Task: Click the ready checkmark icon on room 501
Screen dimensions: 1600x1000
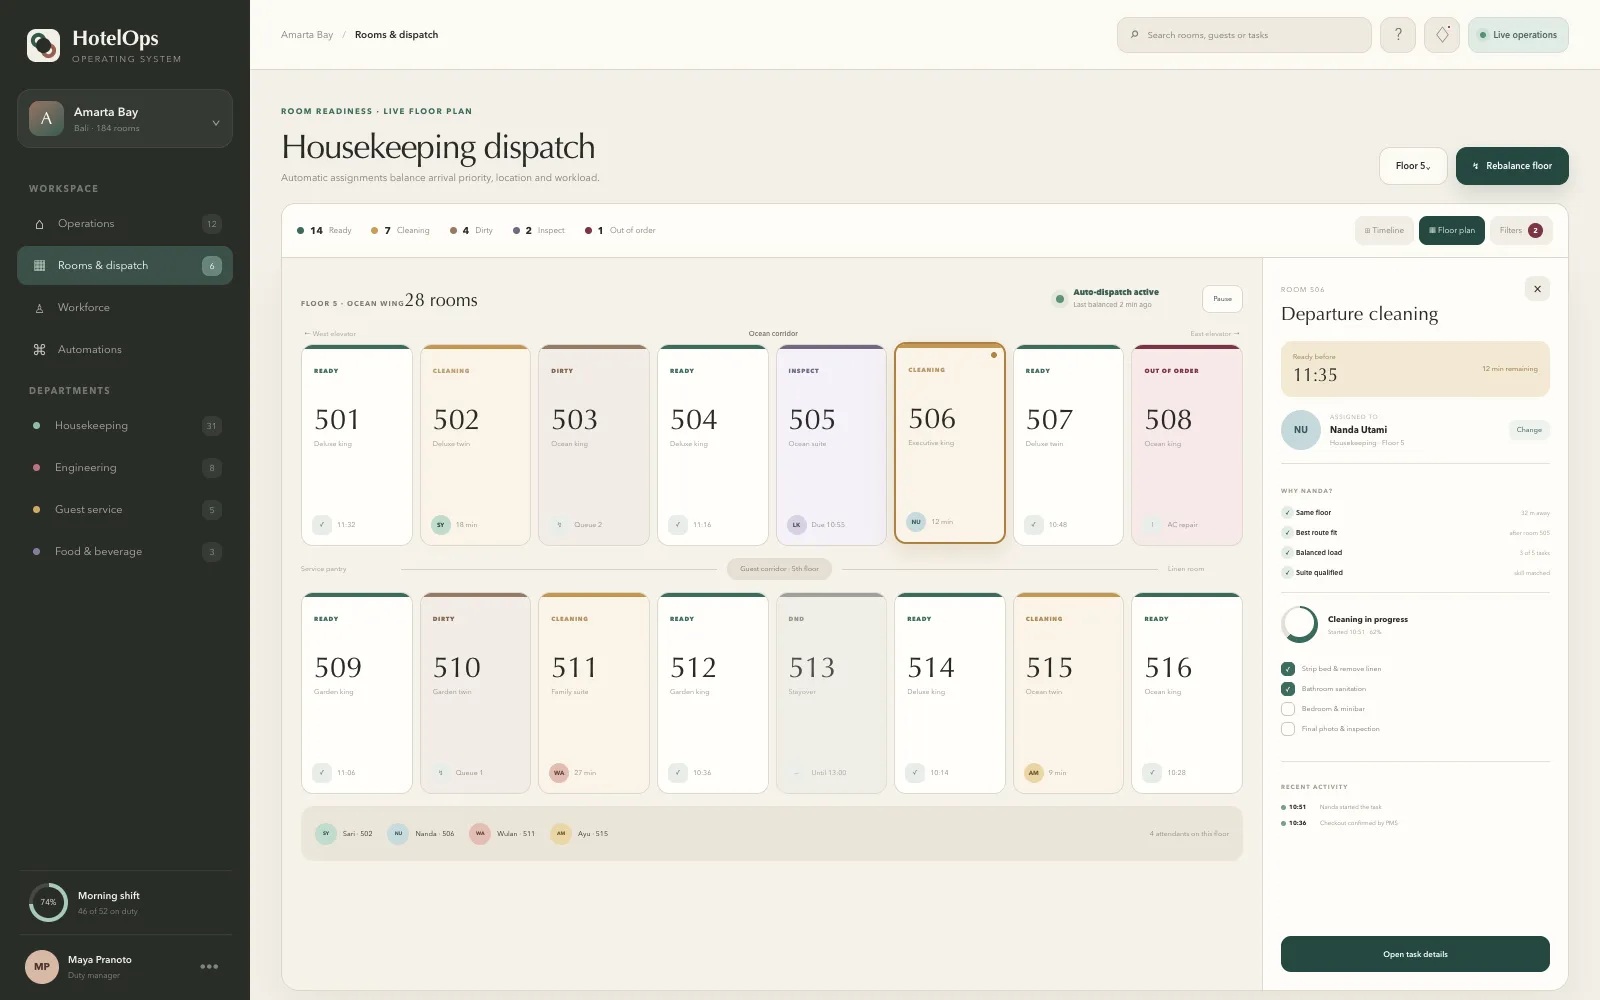Action: click(x=322, y=524)
